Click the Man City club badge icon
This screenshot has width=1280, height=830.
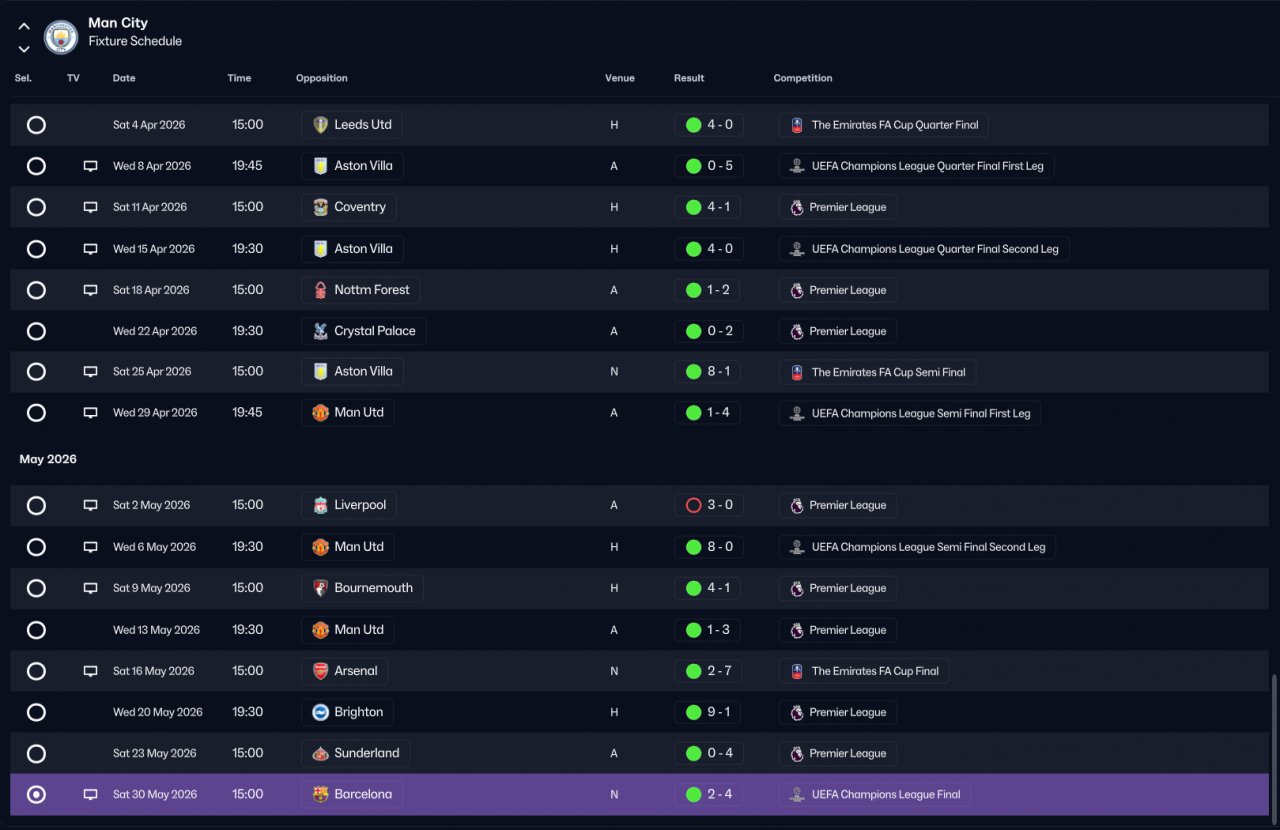click(x=61, y=37)
